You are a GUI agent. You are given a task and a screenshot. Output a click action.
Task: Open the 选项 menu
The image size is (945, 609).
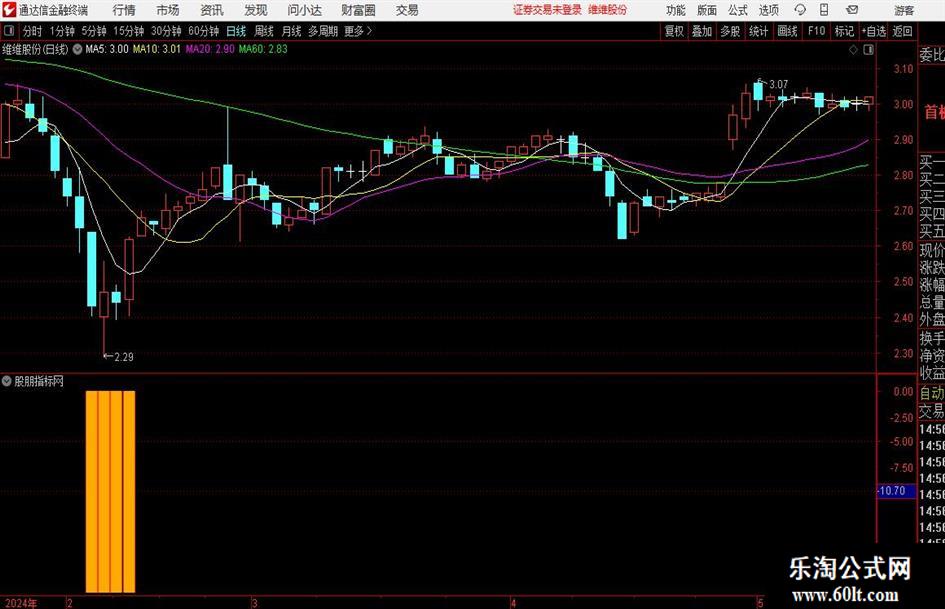[768, 10]
